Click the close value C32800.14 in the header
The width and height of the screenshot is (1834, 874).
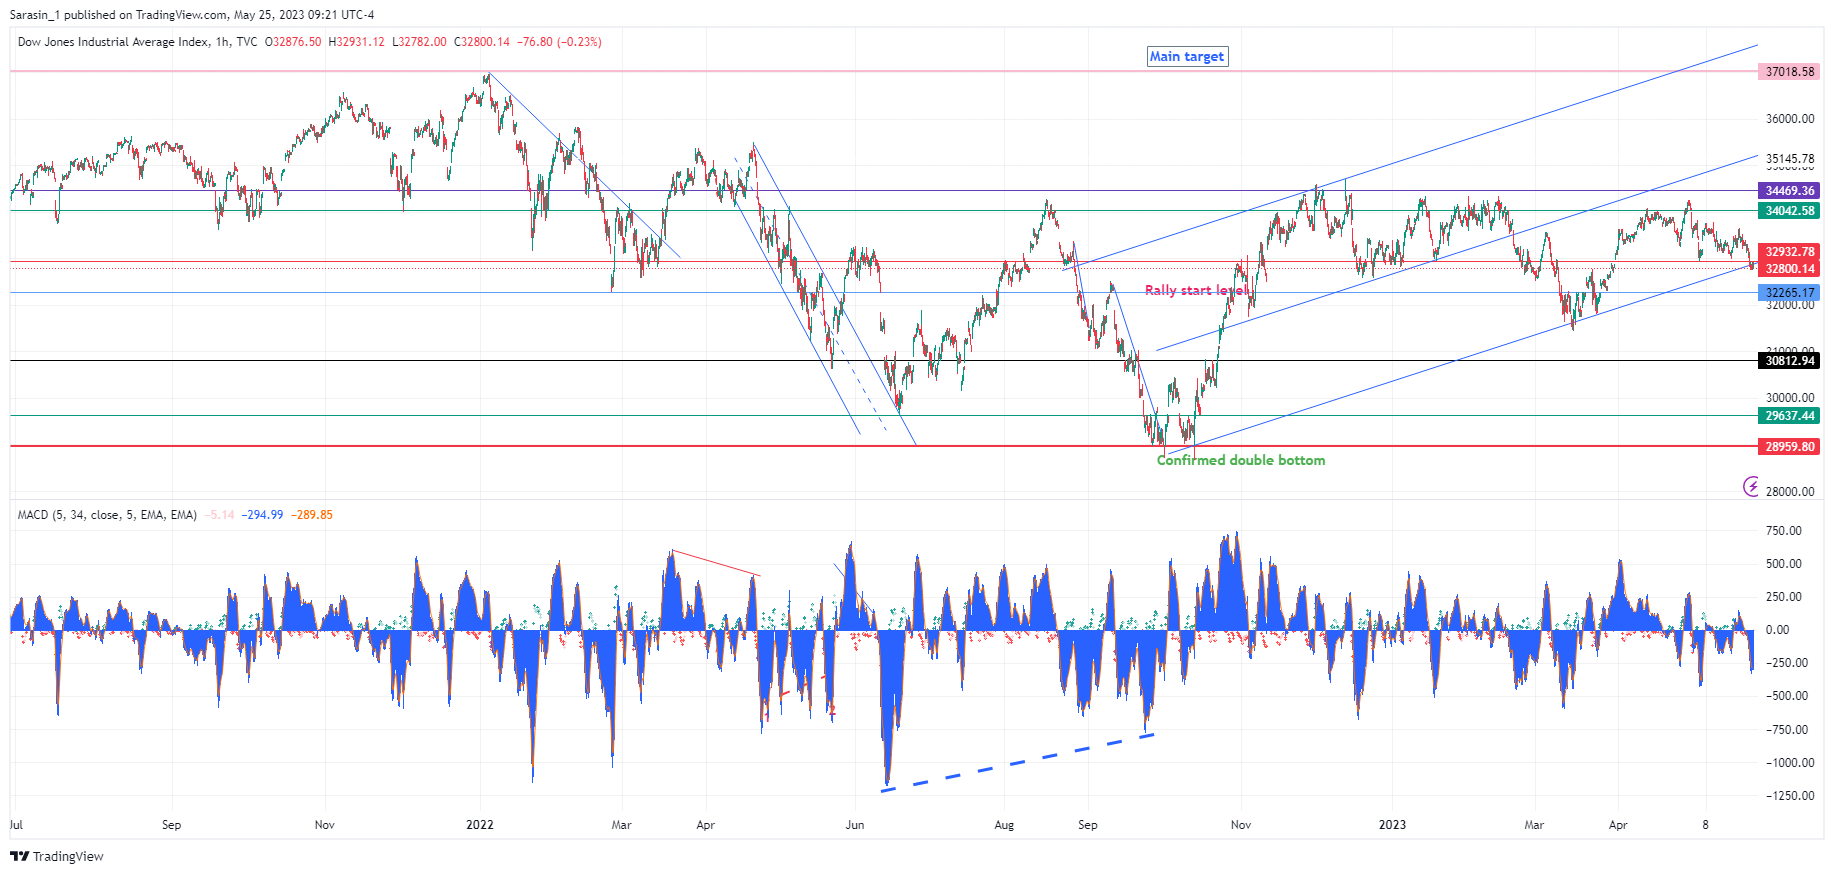coord(482,42)
